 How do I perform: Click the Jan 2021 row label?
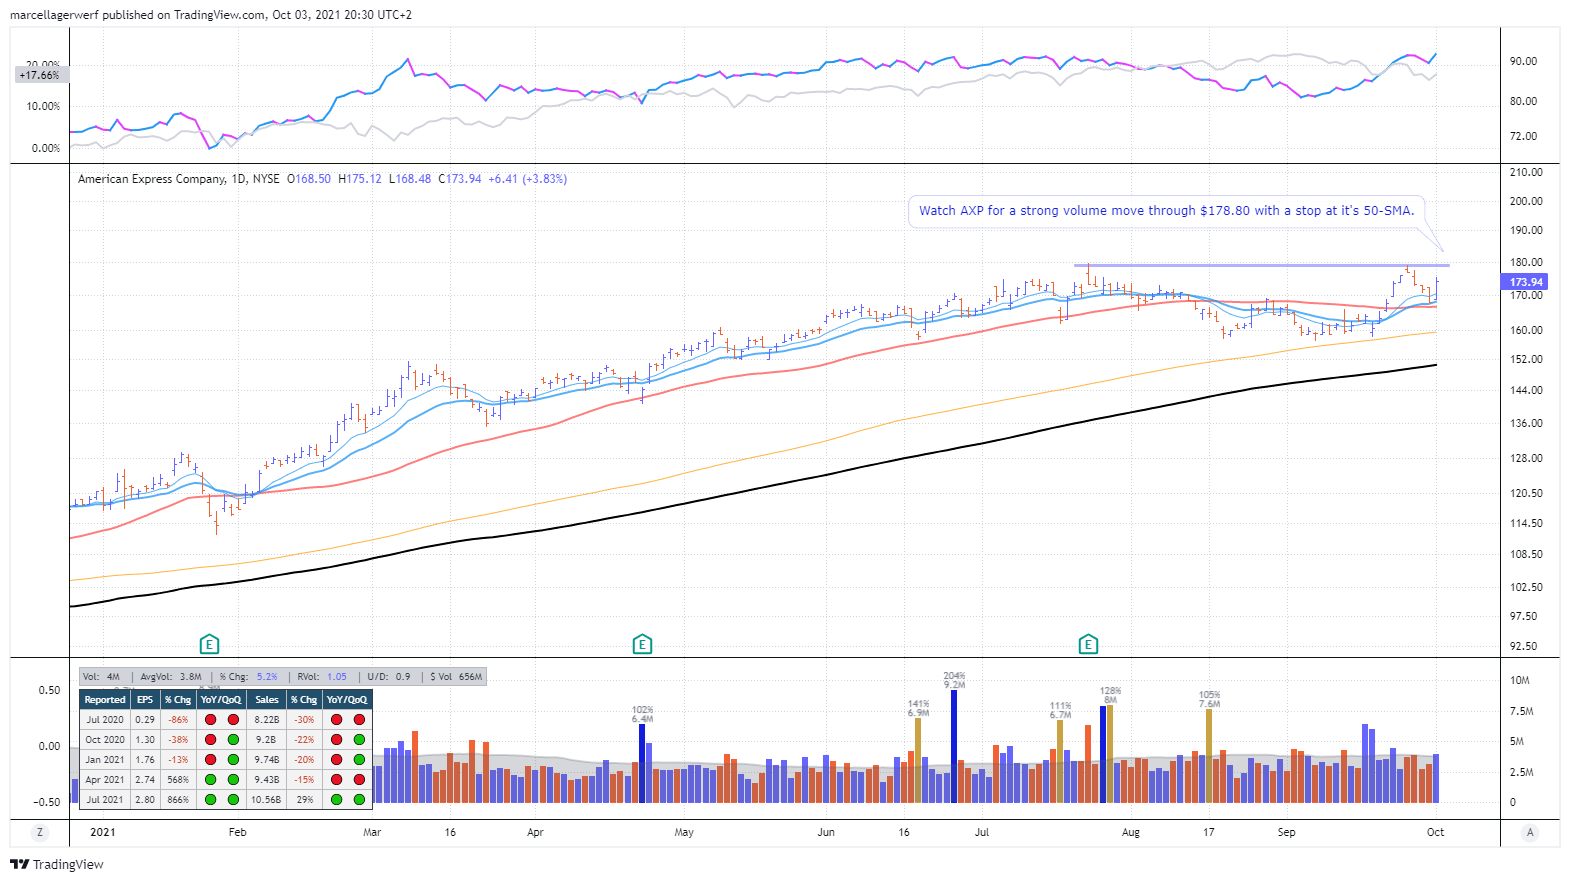point(105,760)
